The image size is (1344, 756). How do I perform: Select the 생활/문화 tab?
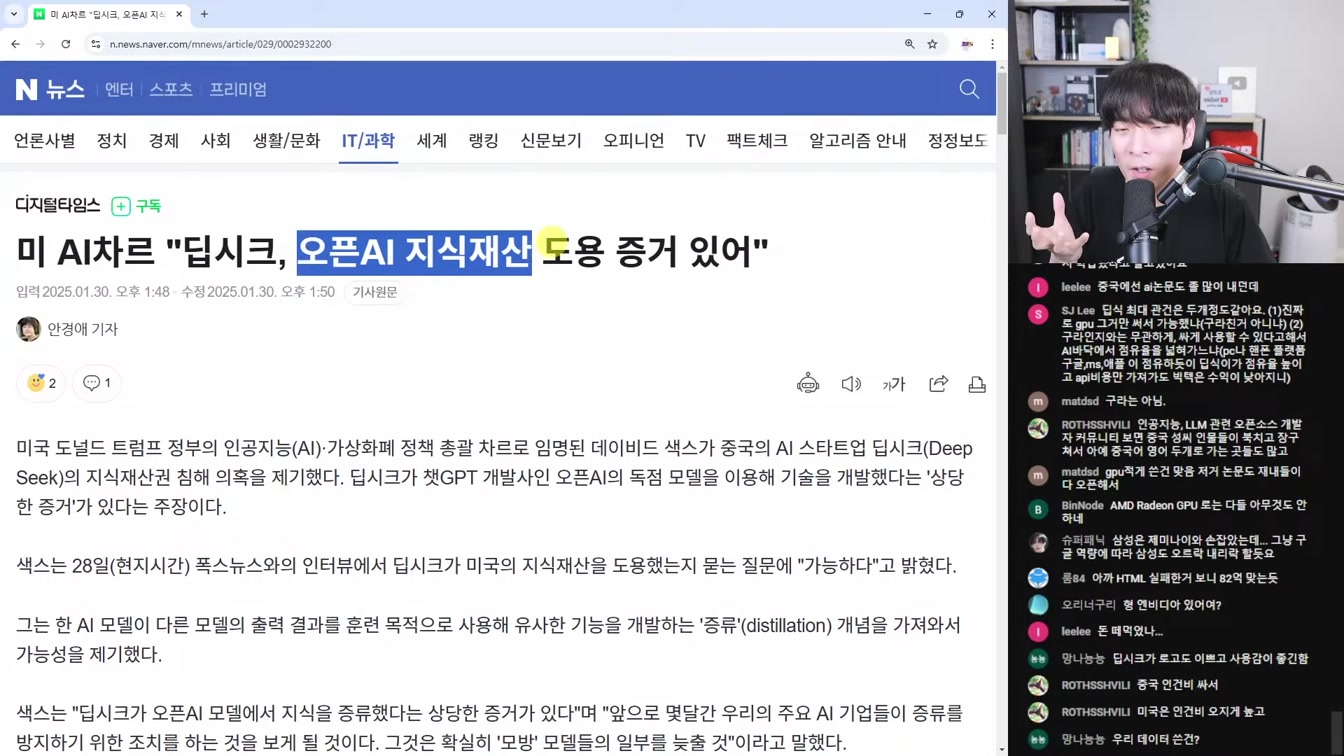[x=286, y=141]
